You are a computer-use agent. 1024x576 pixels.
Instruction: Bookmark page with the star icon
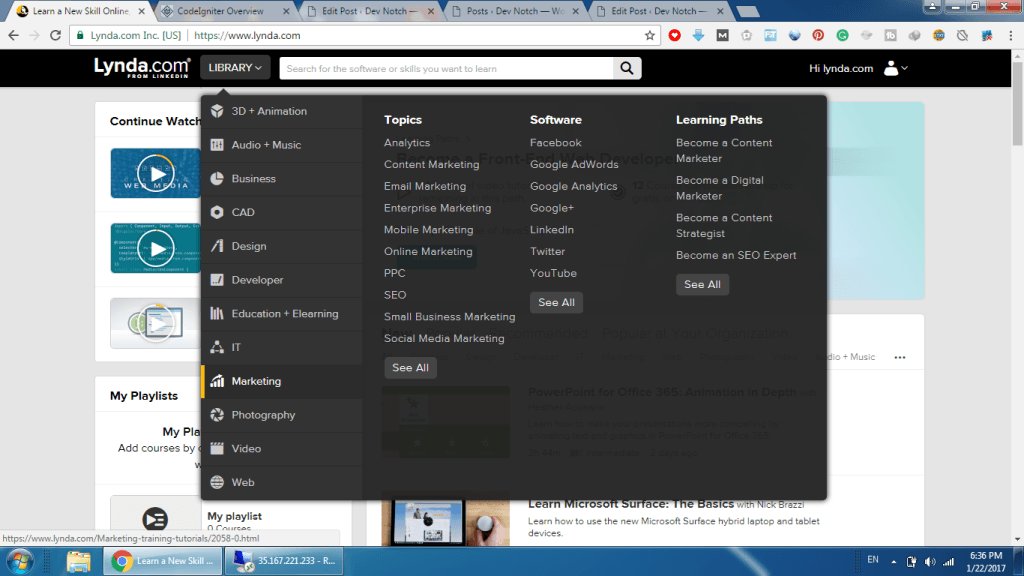click(x=649, y=35)
